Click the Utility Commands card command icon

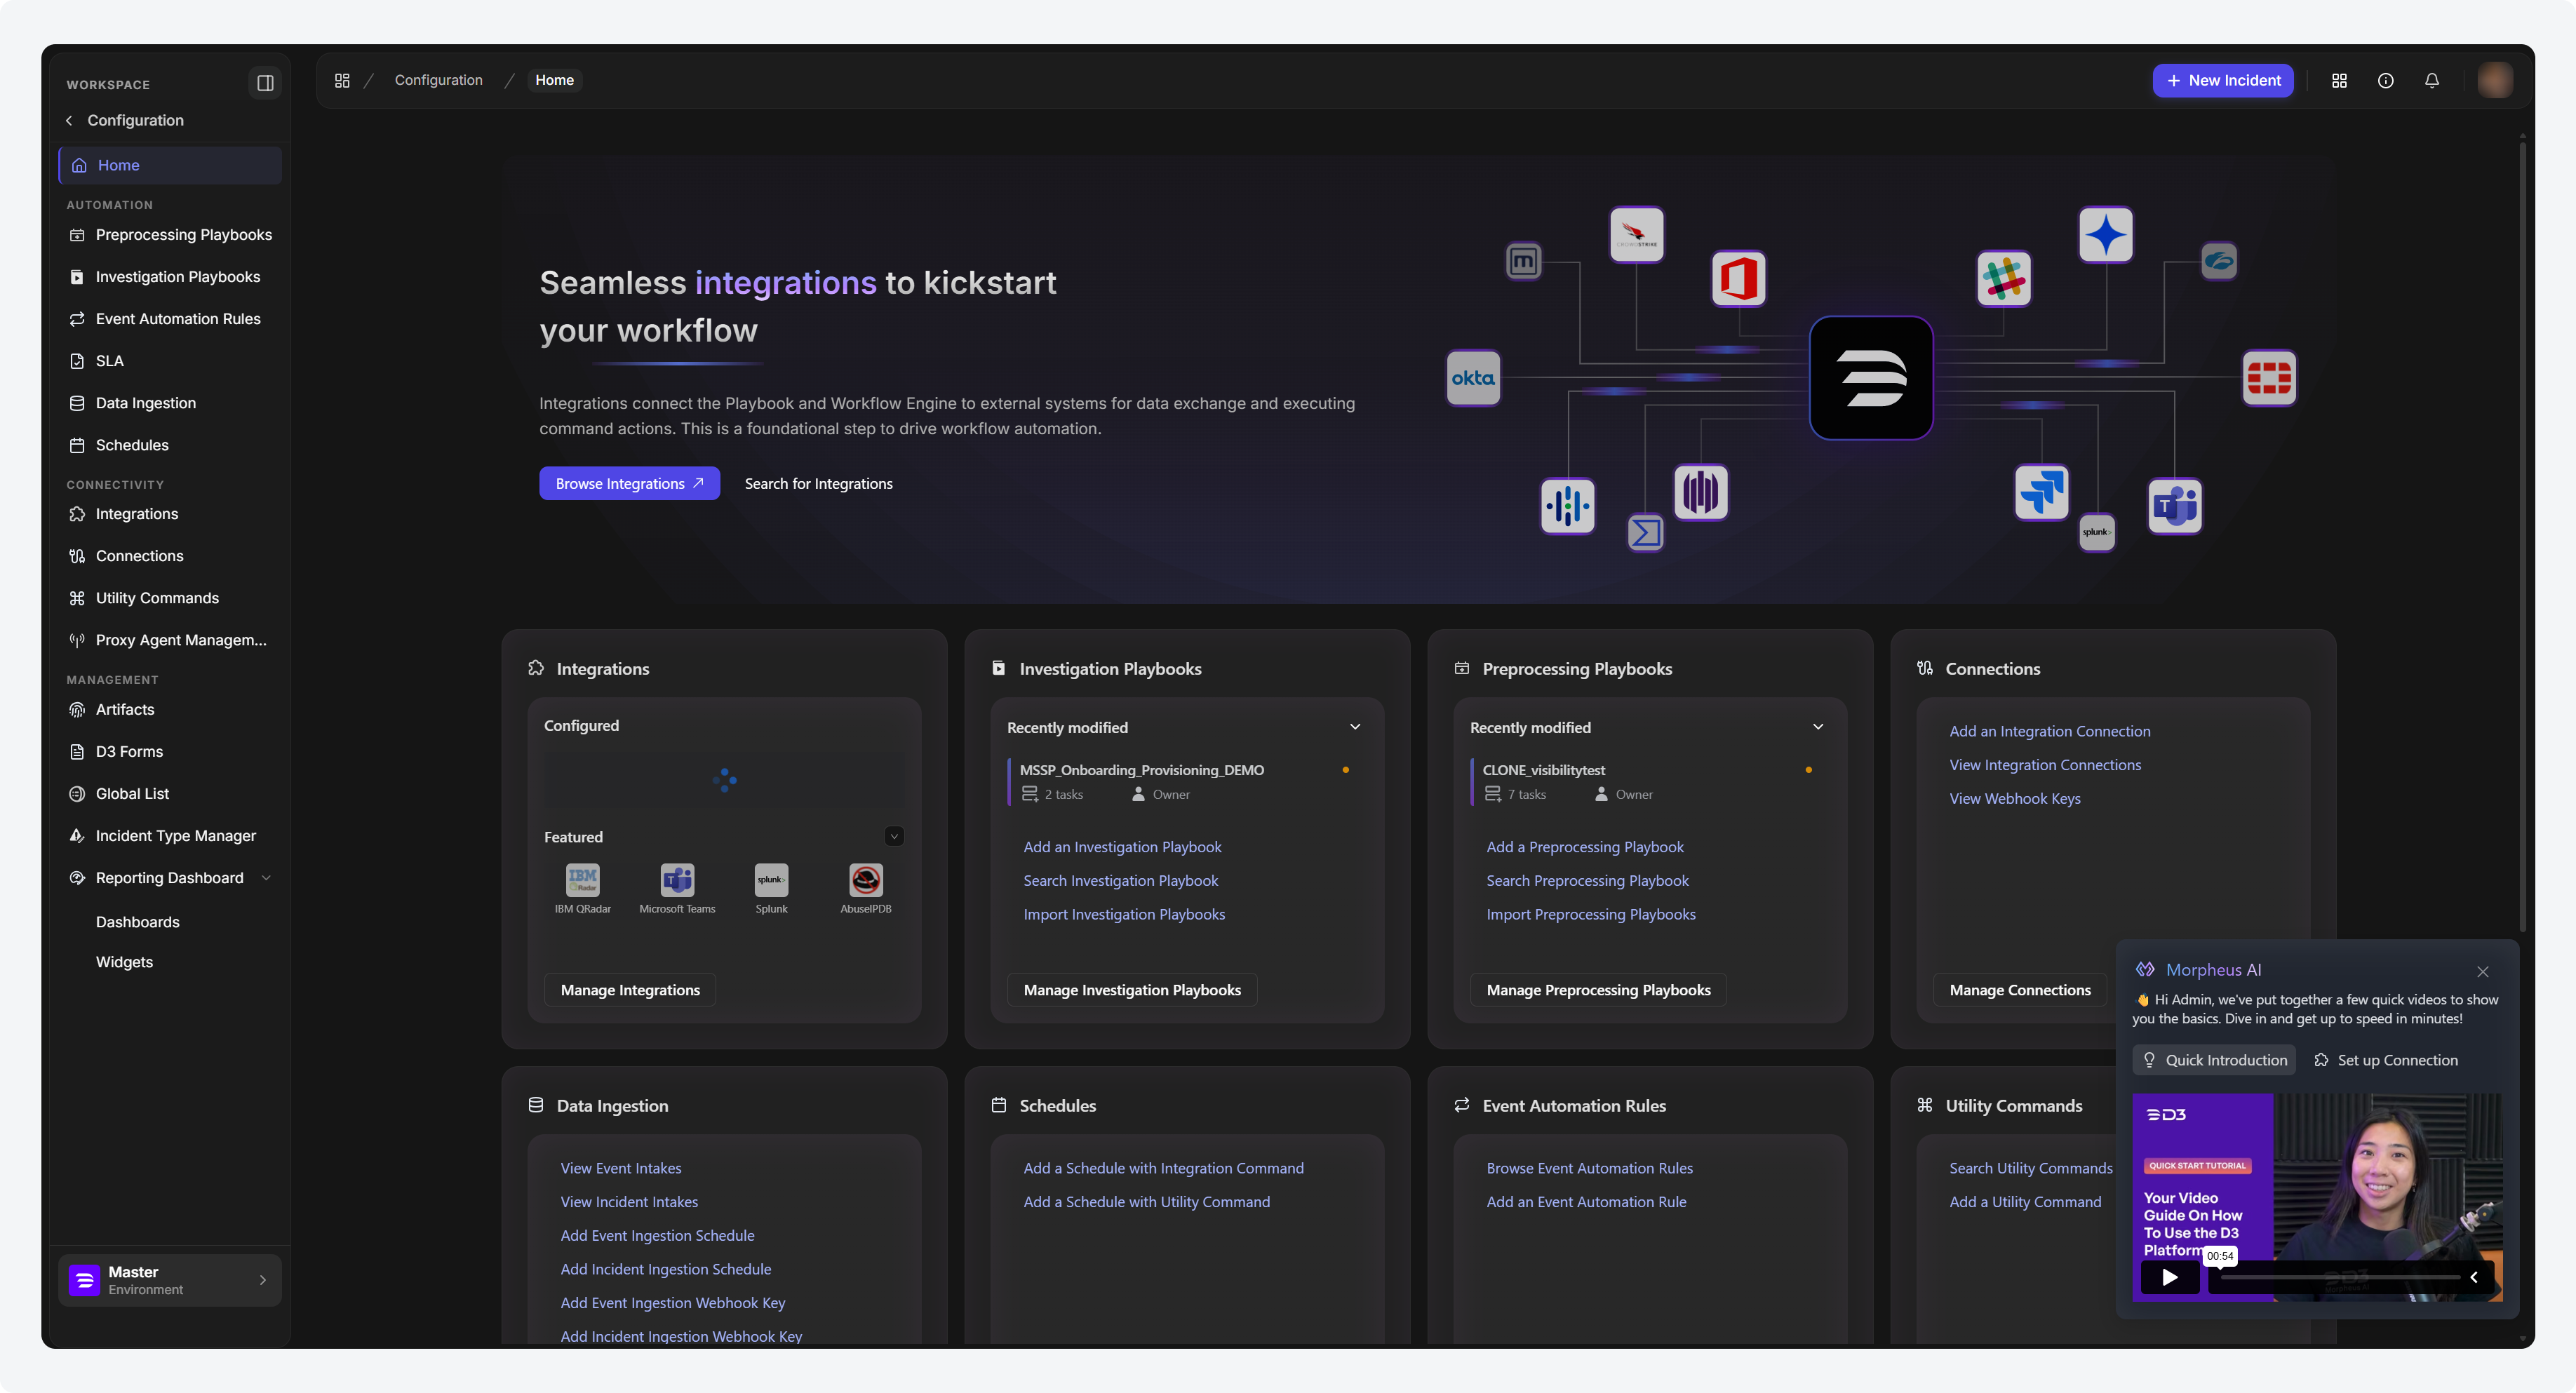tap(1925, 1105)
